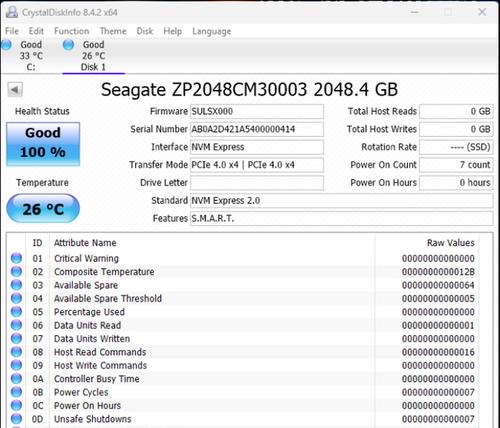Switch to the Disk 1 tab
This screenshot has width=500, height=428.
(x=93, y=56)
